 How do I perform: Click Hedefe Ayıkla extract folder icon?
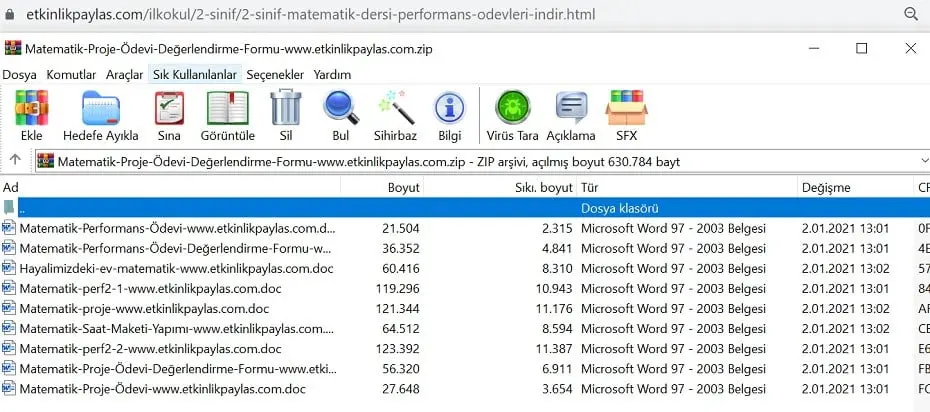[x=101, y=107]
